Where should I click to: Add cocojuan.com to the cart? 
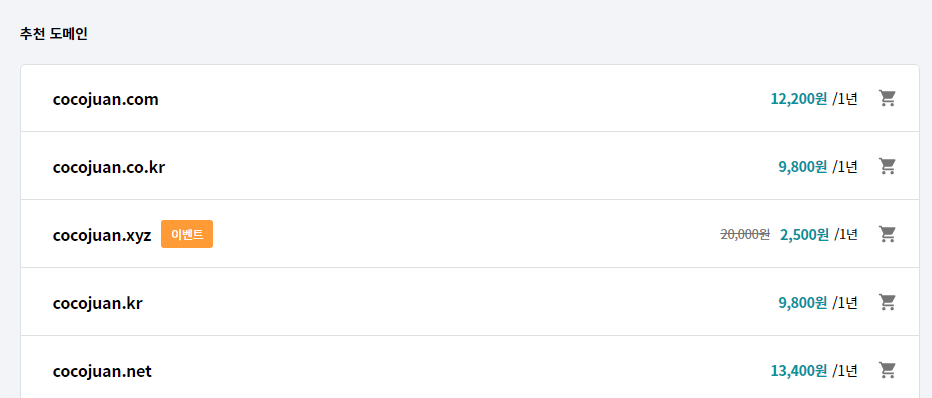click(x=887, y=98)
